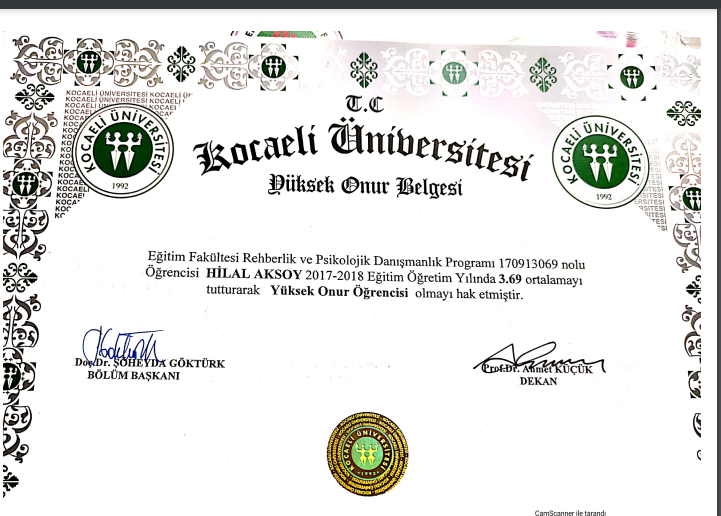Image resolution: width=721 pixels, height=516 pixels.
Task: Click the left Kocaeli Üniversitesi 1992 logo
Action: tap(123, 151)
